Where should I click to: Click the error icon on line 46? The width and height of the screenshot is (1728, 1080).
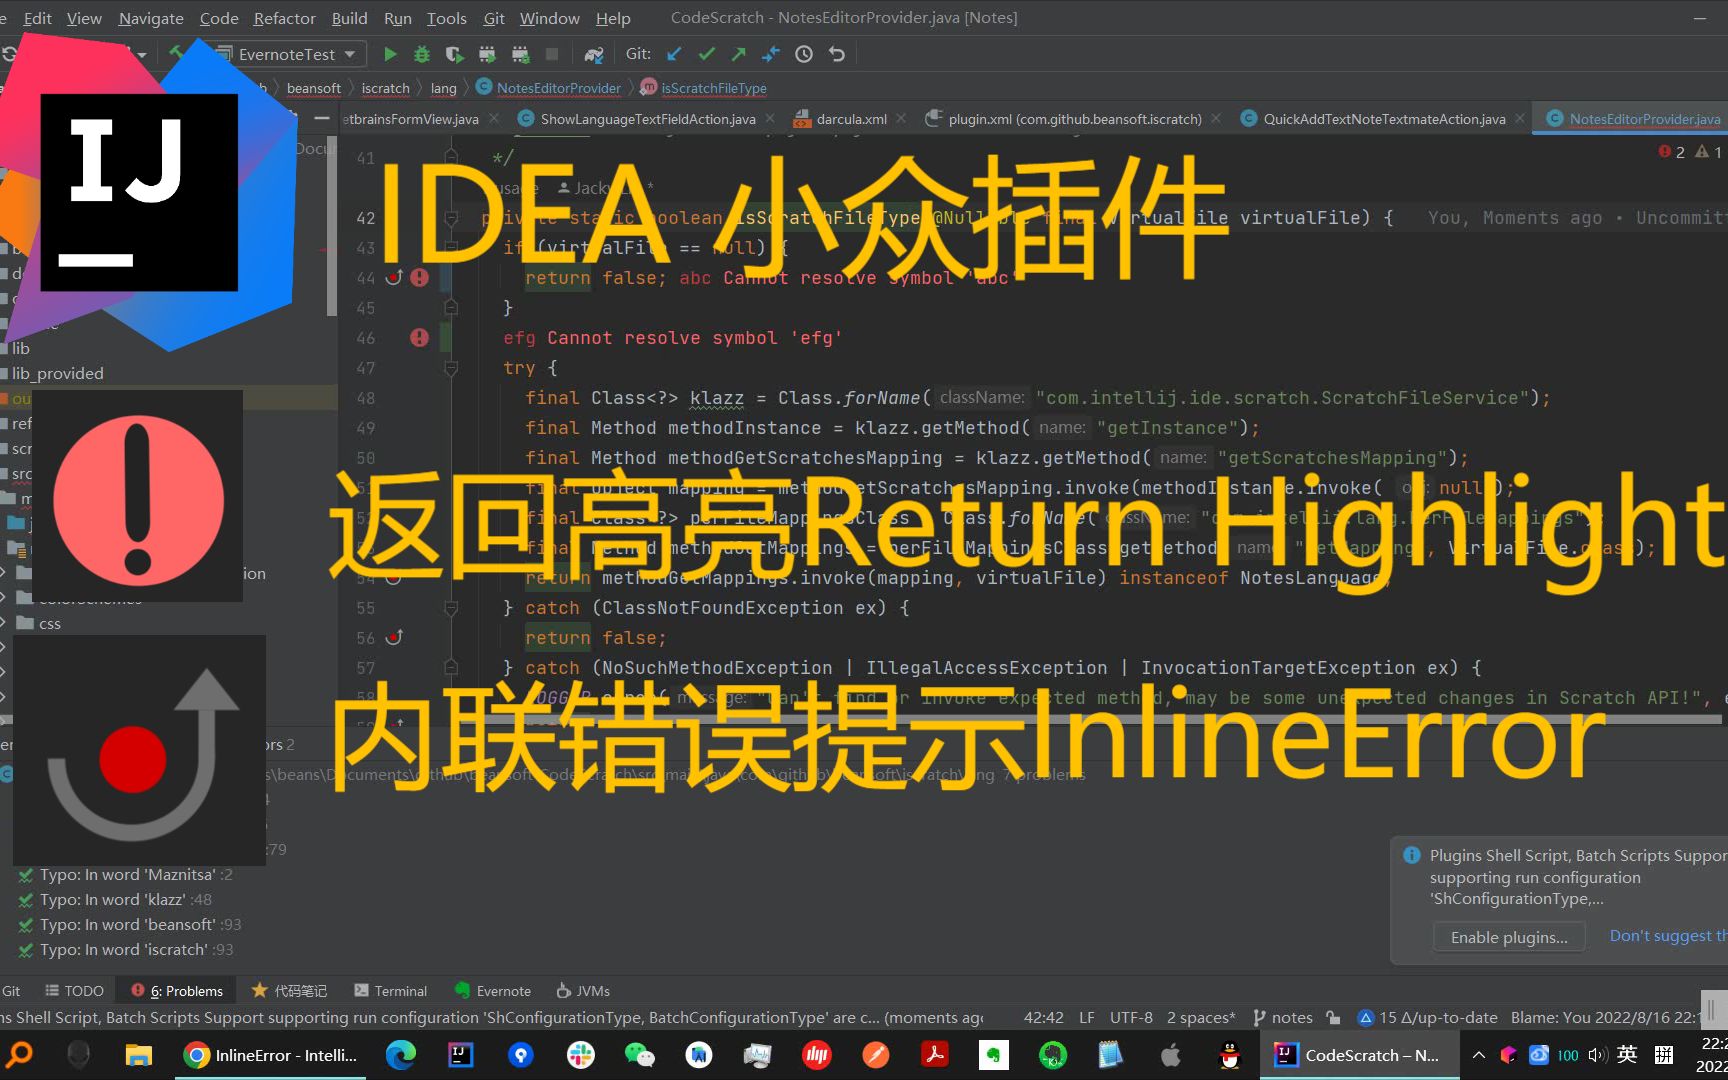pos(420,337)
